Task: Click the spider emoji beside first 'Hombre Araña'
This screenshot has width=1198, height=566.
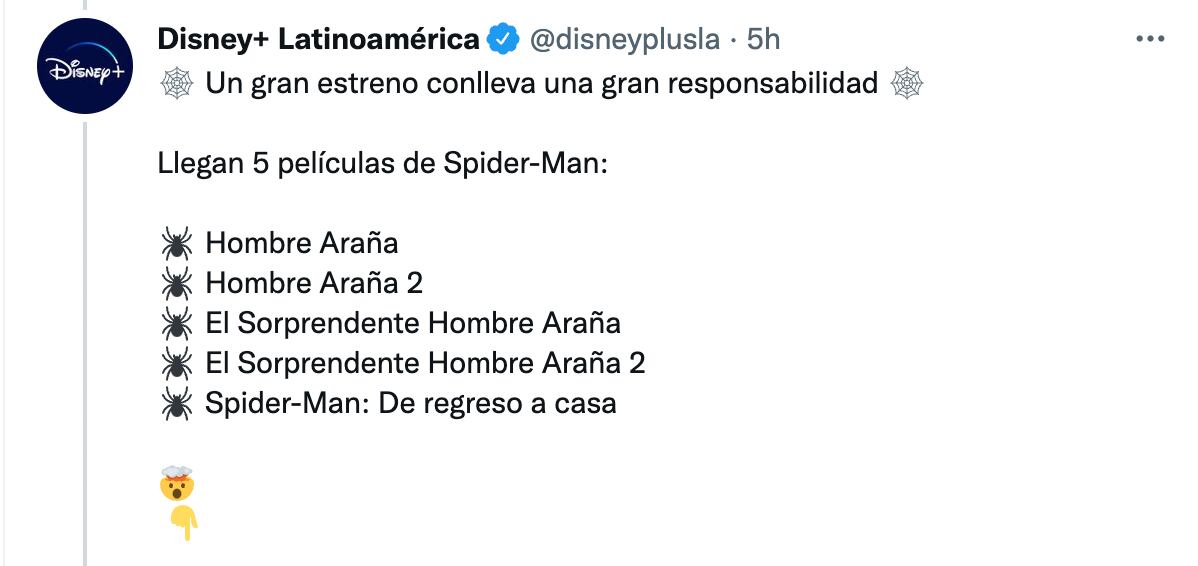Action: coord(176,243)
